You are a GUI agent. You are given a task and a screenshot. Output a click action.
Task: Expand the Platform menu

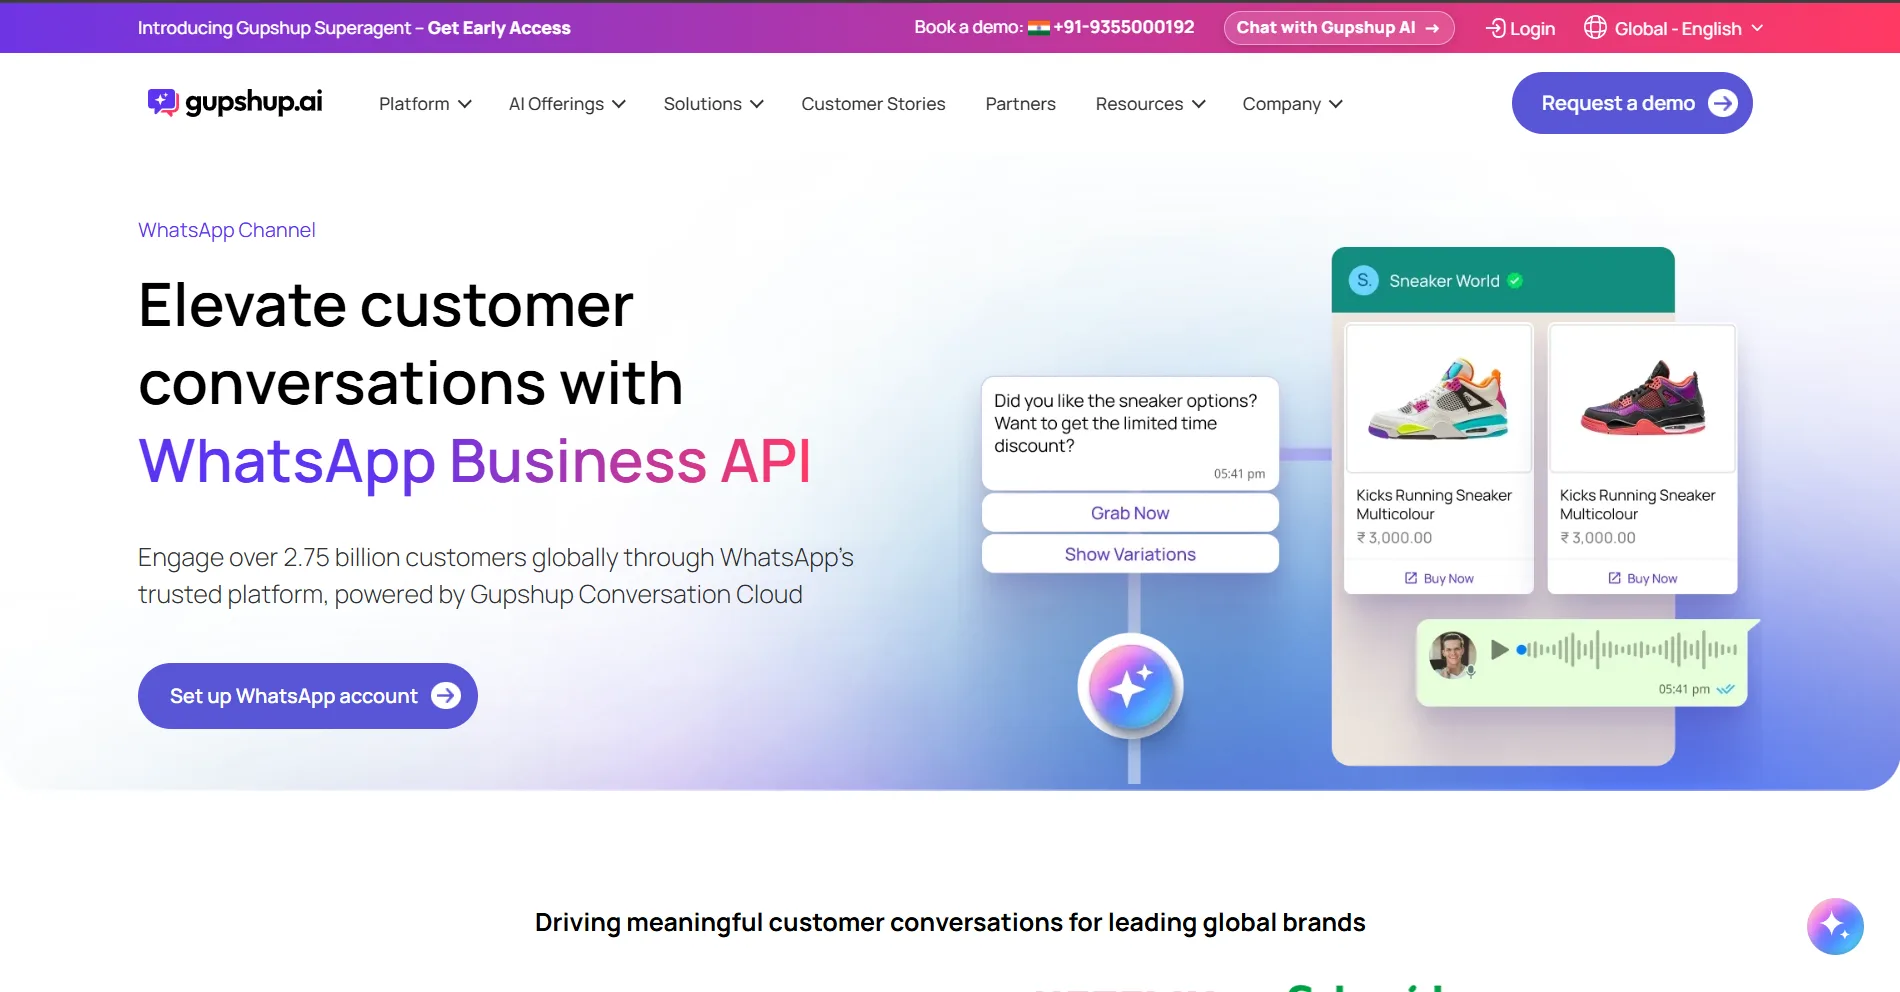click(425, 104)
